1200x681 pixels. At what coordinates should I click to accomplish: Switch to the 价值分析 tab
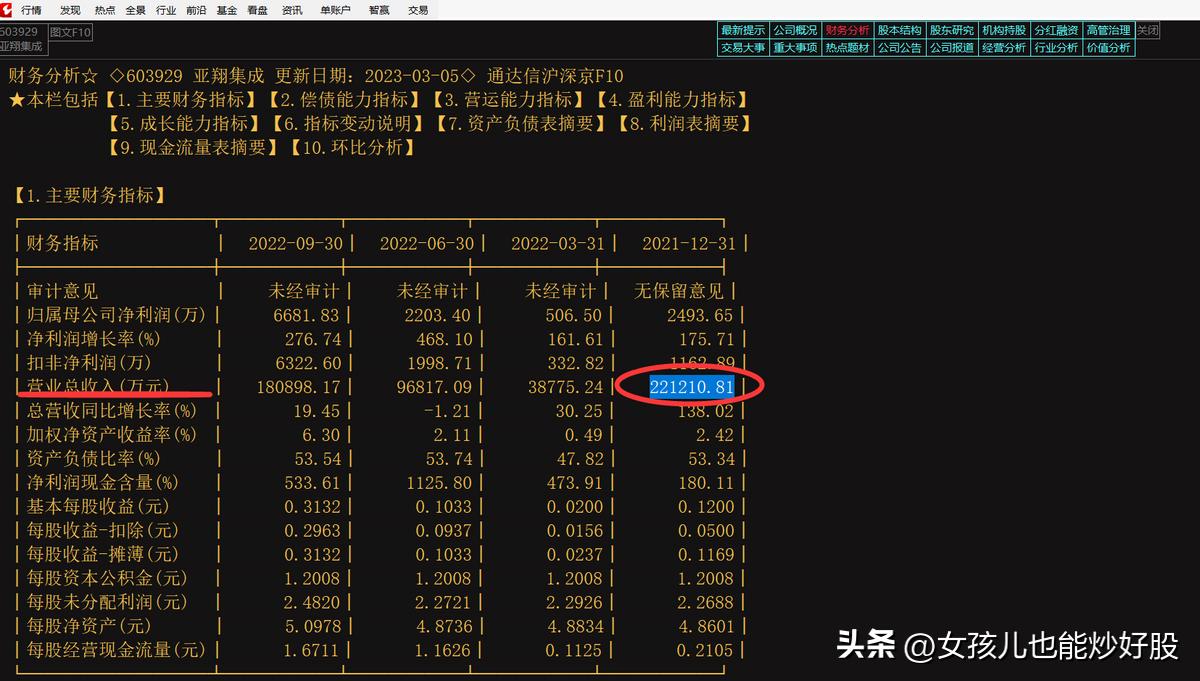(1108, 47)
